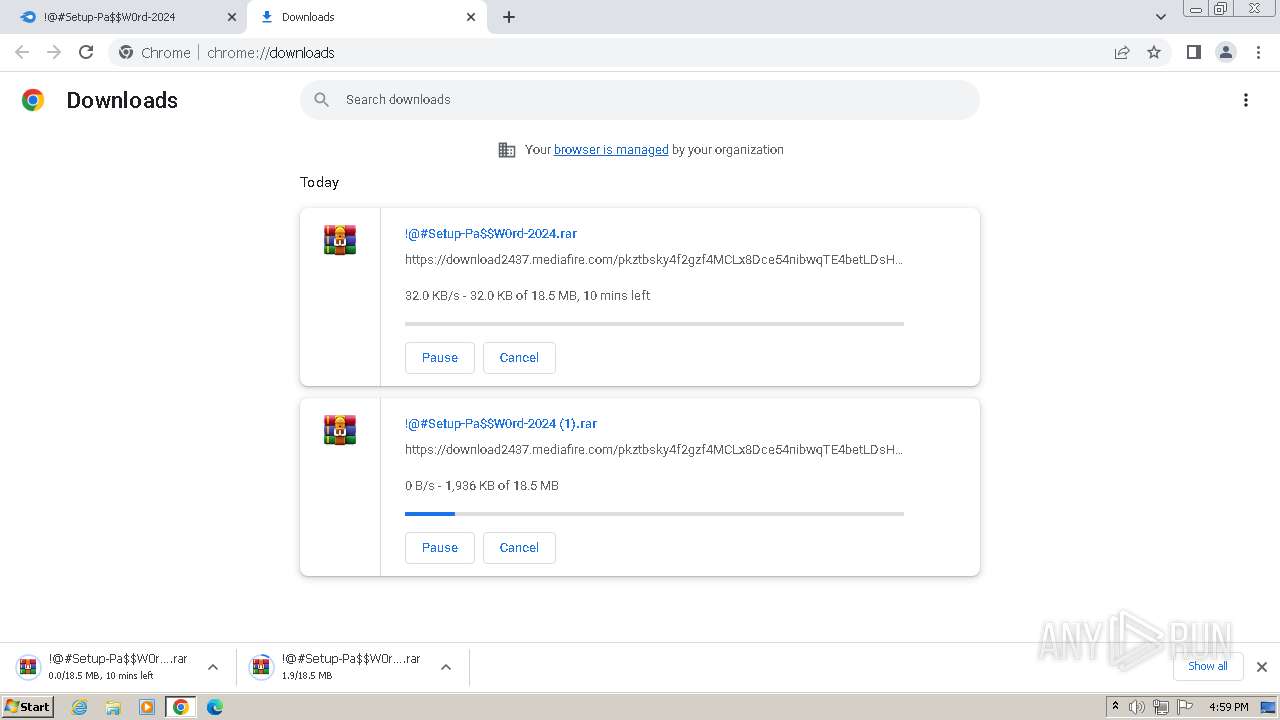Pause the !@#Setup-Pa$$W0rd-2024.rar download

point(440,358)
